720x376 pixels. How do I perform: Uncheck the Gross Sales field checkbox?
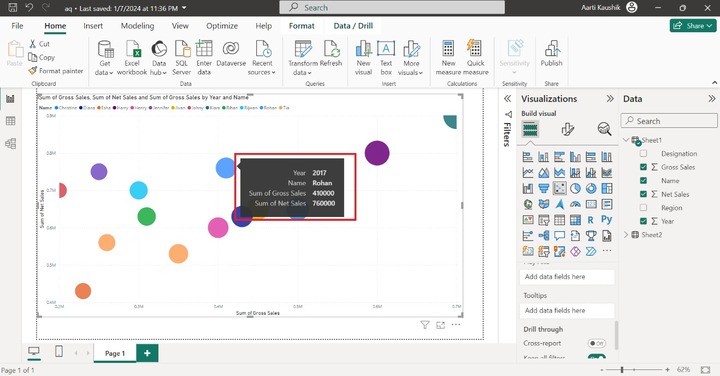pyautogui.click(x=643, y=167)
